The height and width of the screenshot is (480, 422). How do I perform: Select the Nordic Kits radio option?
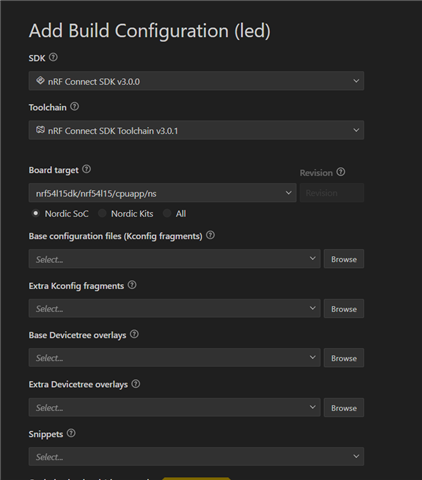pyautogui.click(x=102, y=213)
